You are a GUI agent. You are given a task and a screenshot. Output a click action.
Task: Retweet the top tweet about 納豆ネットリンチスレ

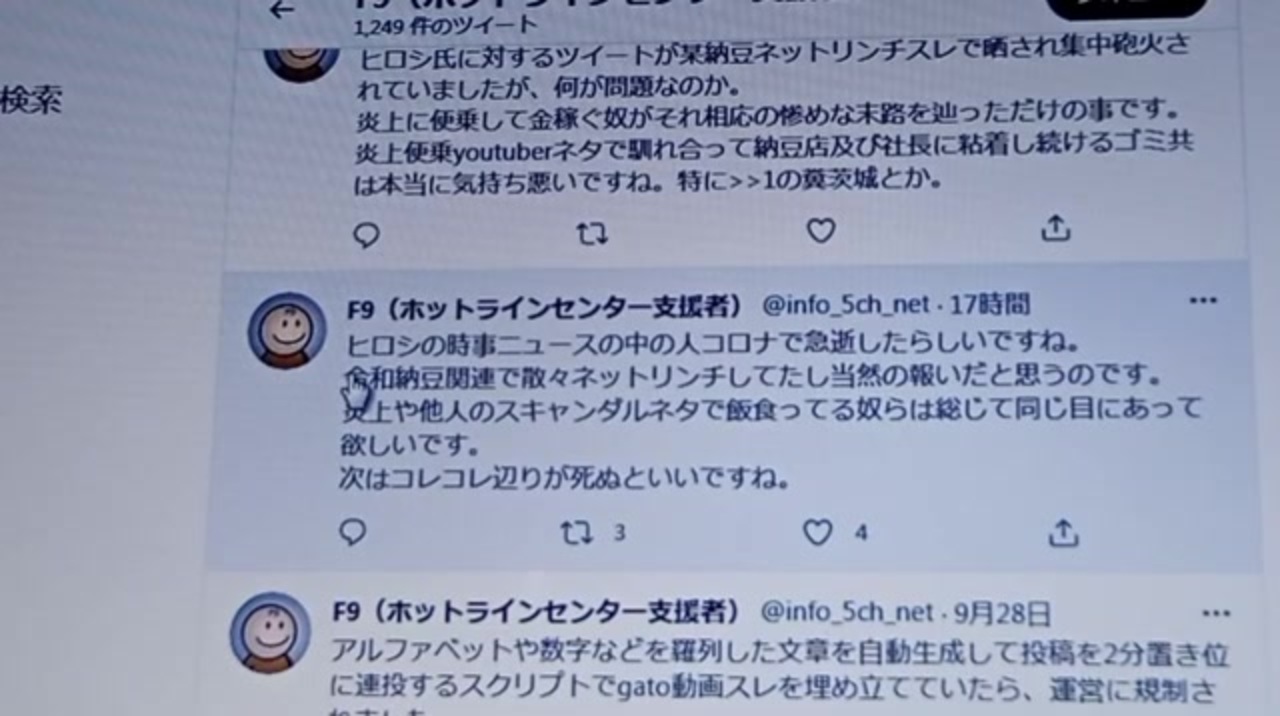click(592, 233)
